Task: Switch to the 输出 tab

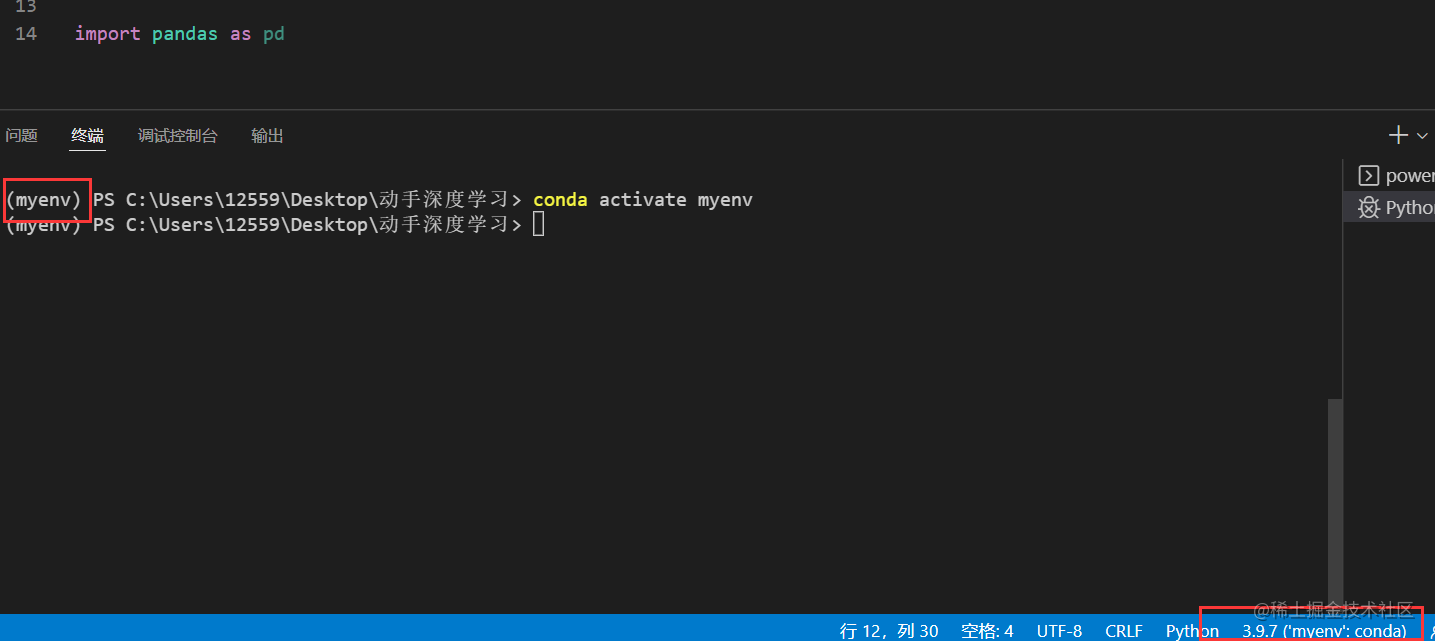Action: click(266, 135)
